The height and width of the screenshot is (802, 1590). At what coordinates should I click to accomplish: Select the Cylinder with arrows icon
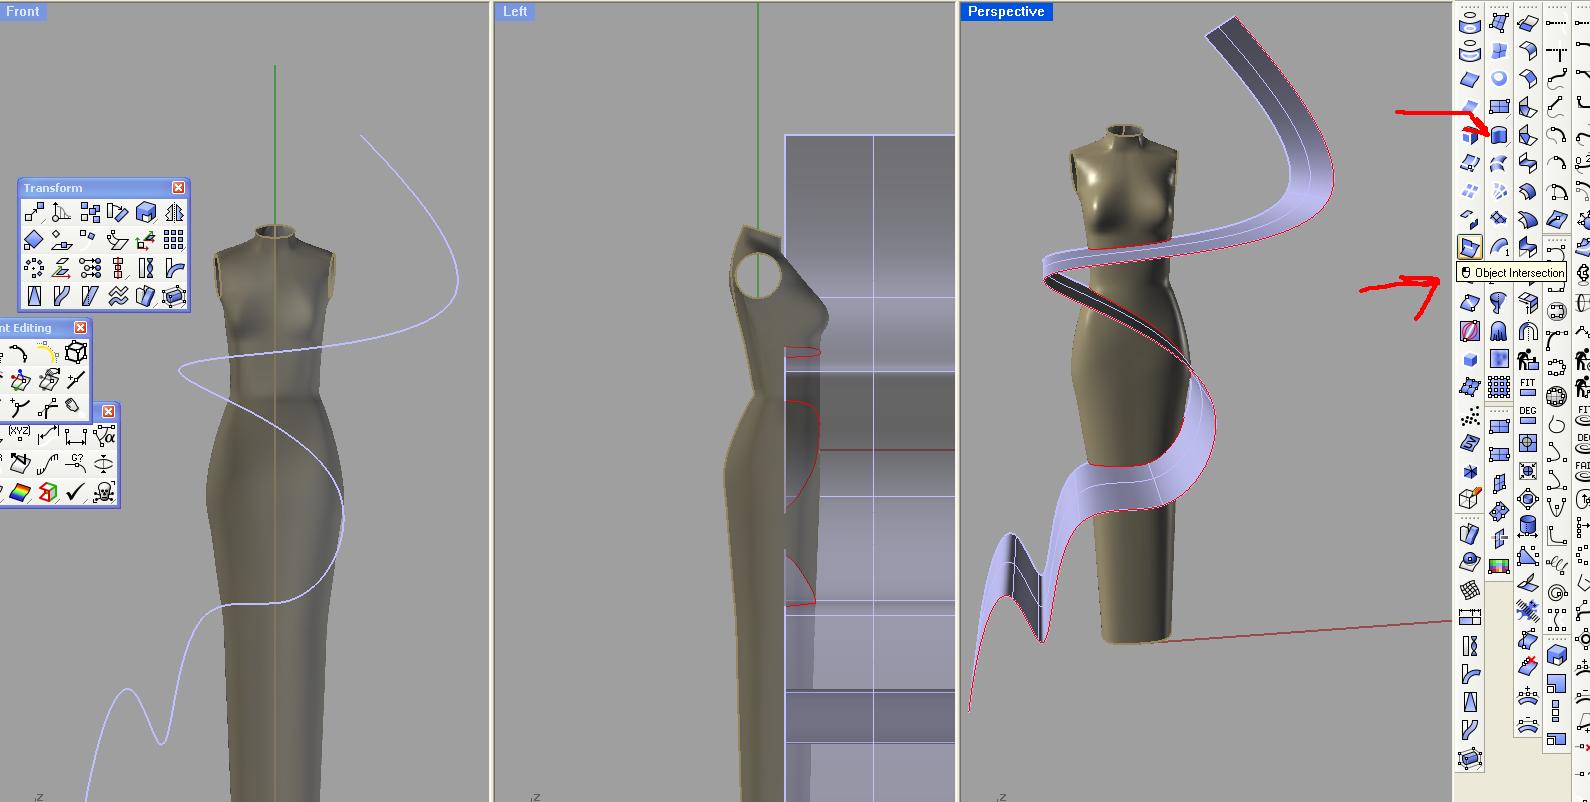pyautogui.click(x=1527, y=527)
